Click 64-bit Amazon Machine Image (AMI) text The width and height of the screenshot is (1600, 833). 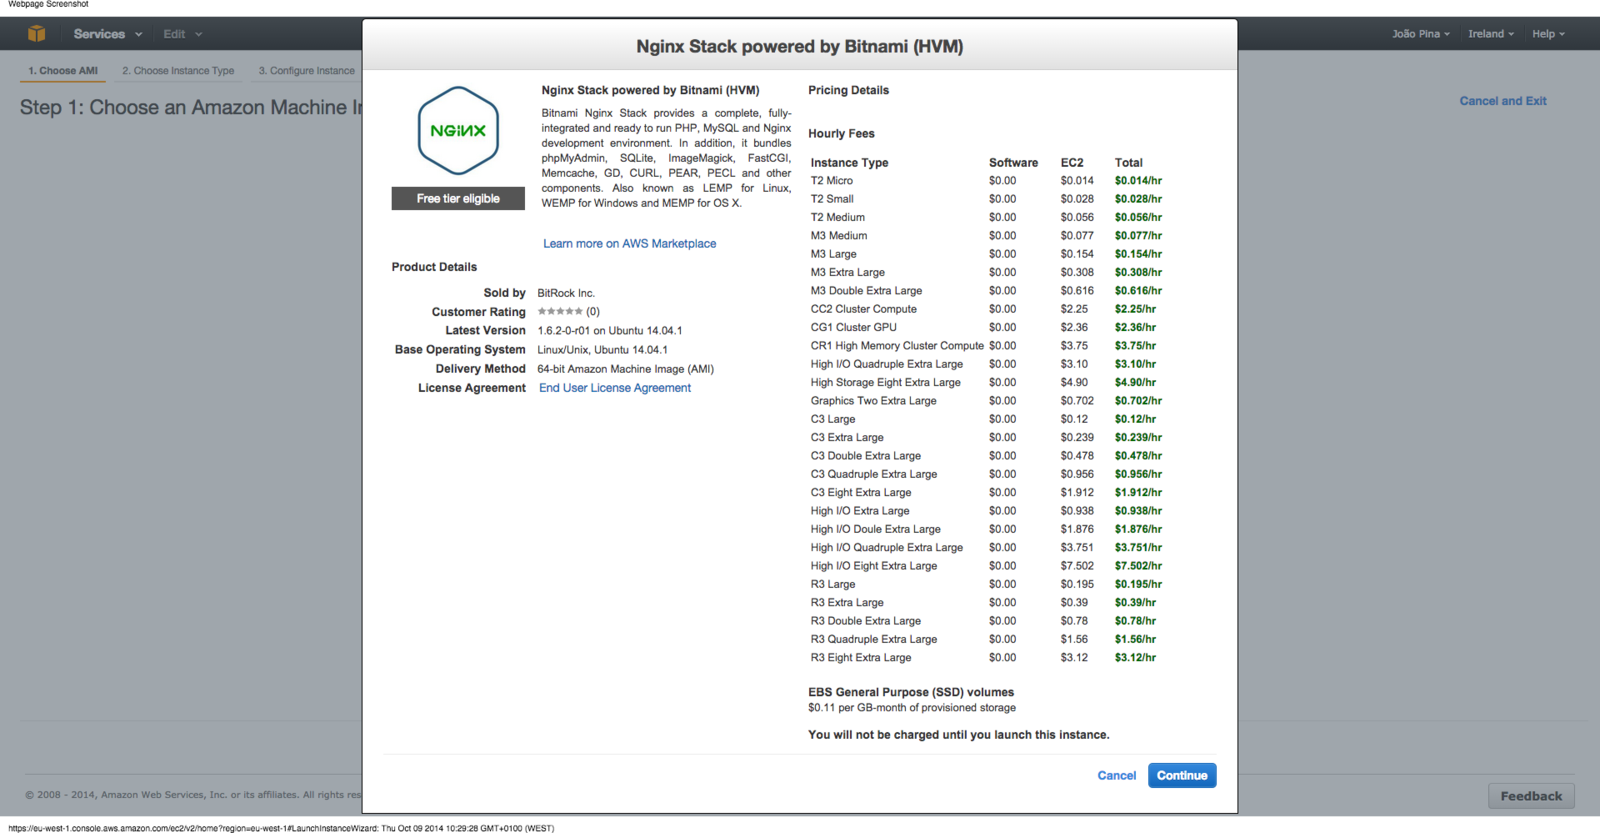point(625,369)
